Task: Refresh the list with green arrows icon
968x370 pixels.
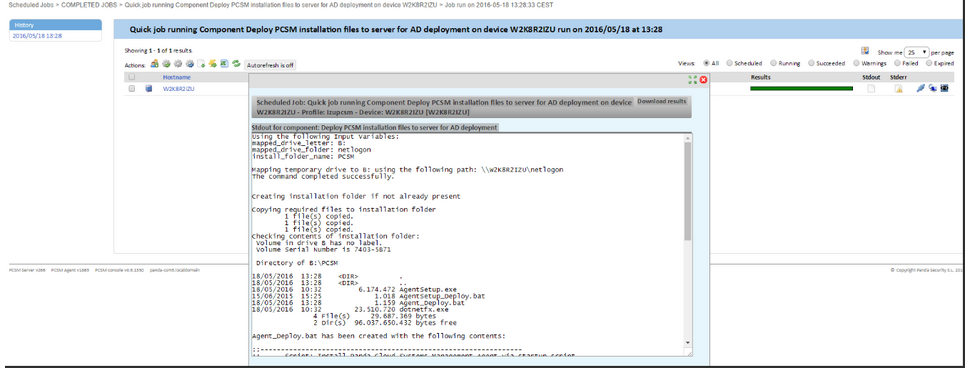Action: [236, 64]
